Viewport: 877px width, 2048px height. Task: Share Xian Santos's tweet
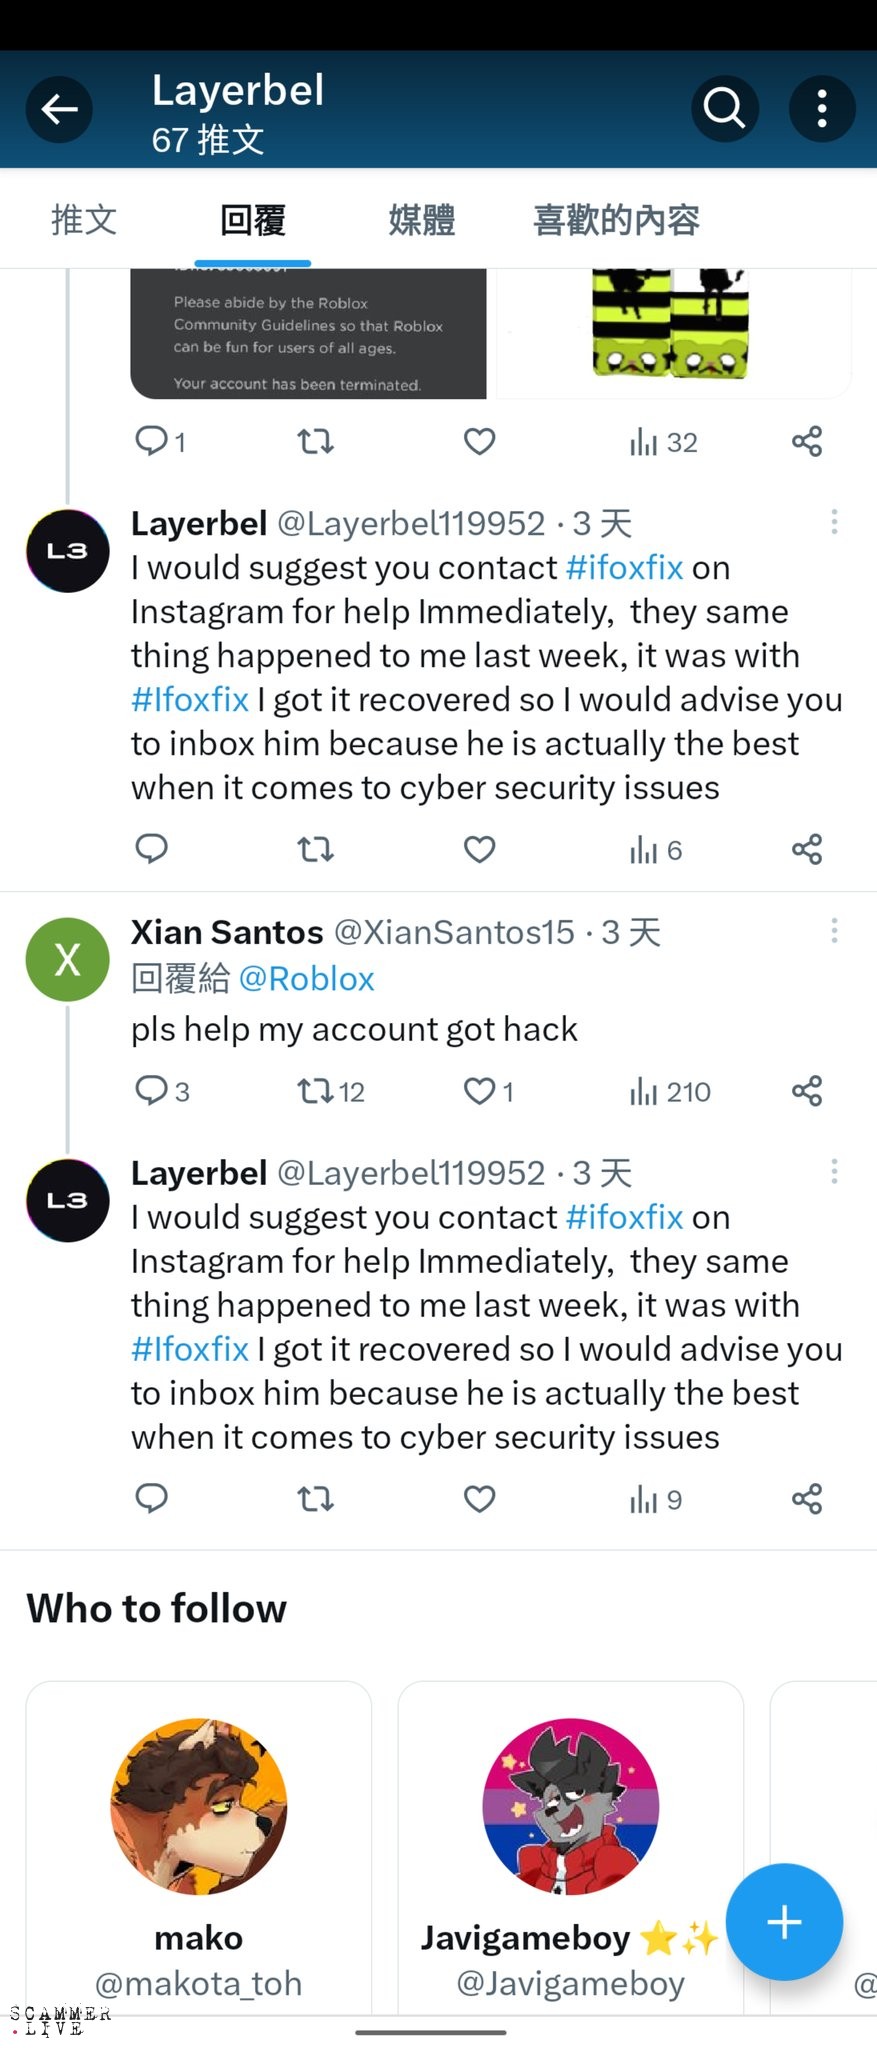pyautogui.click(x=807, y=1091)
